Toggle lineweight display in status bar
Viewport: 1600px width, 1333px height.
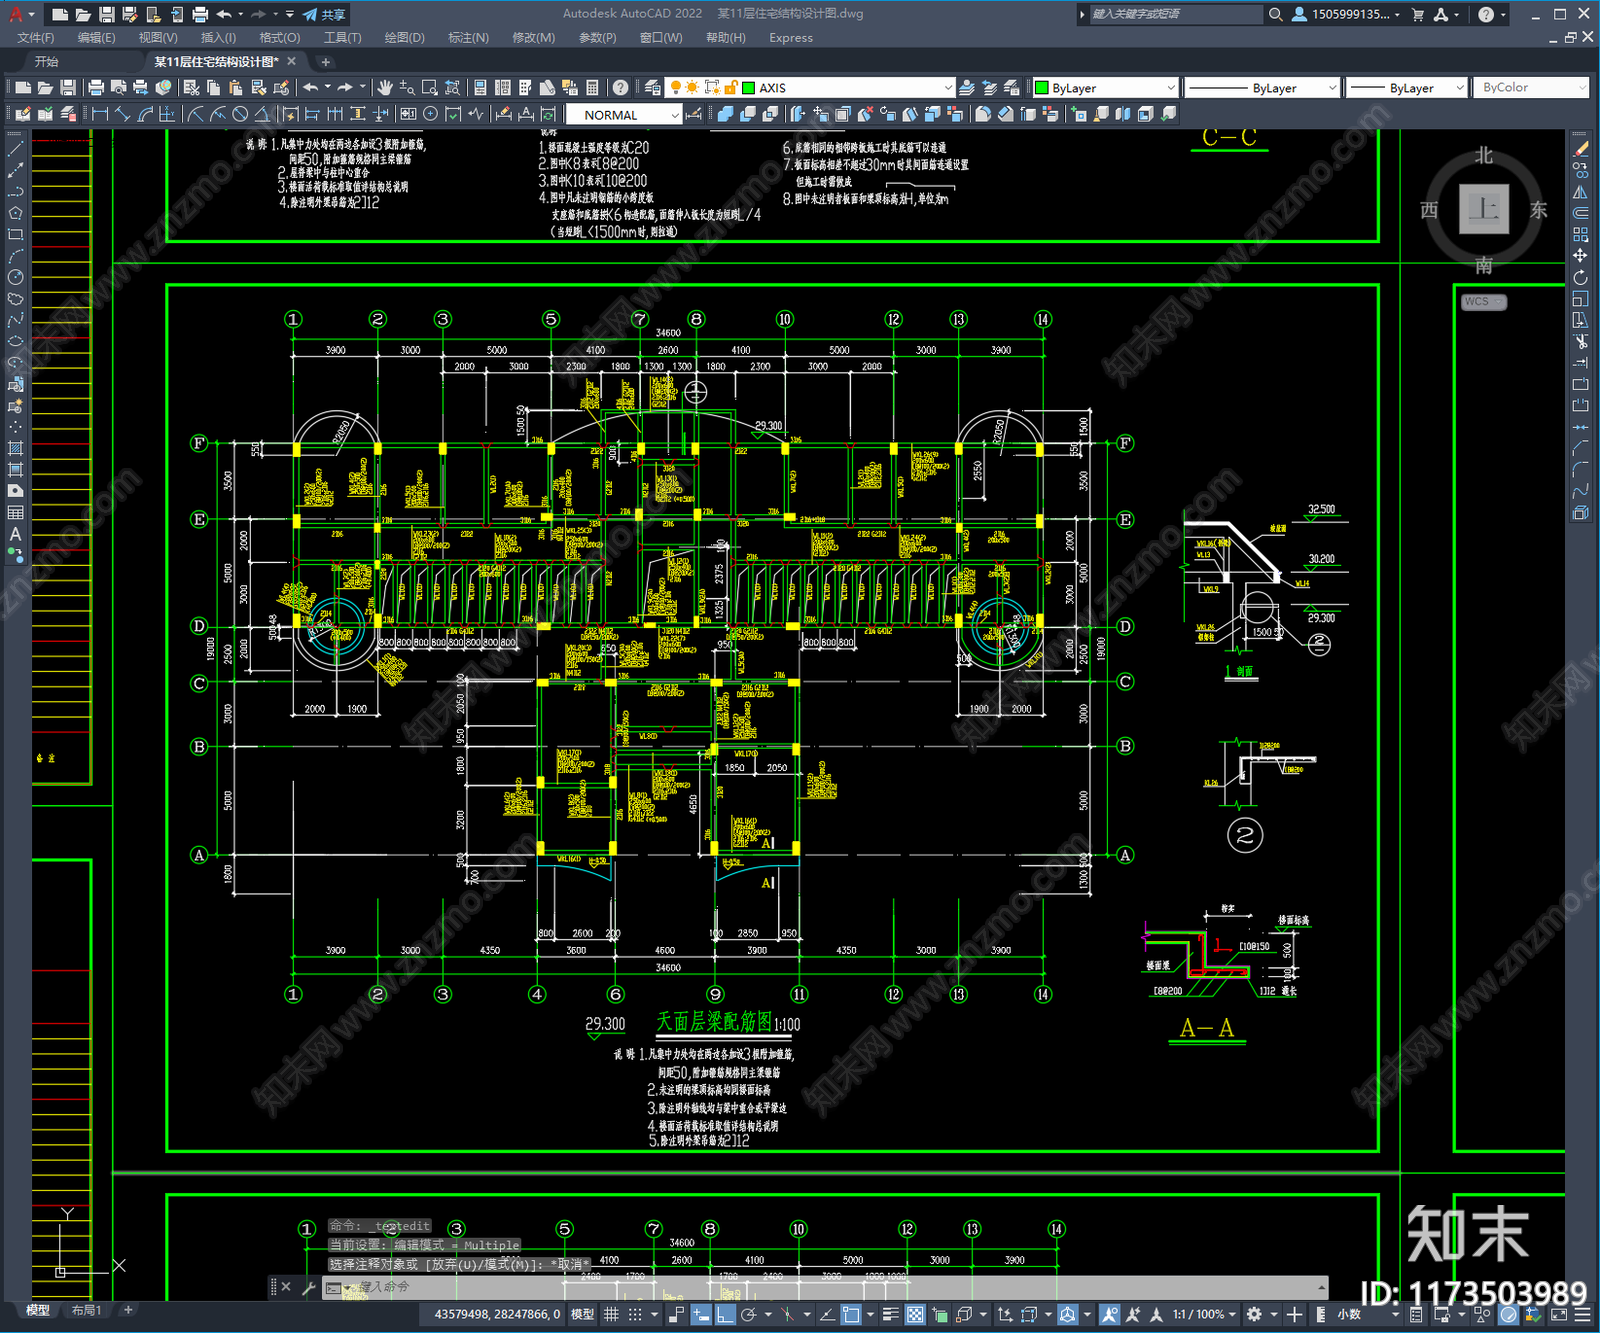[x=890, y=1314]
